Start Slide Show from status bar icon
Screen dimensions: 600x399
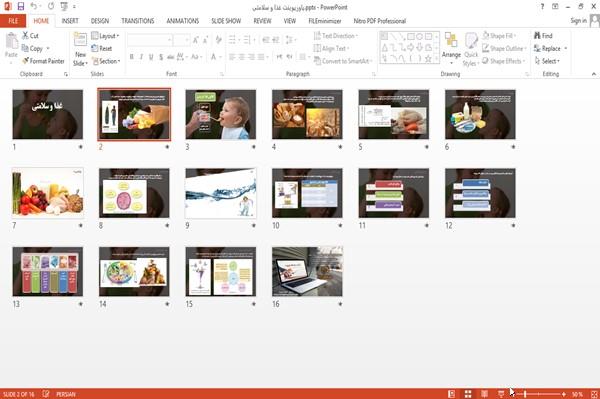[x=501, y=394]
